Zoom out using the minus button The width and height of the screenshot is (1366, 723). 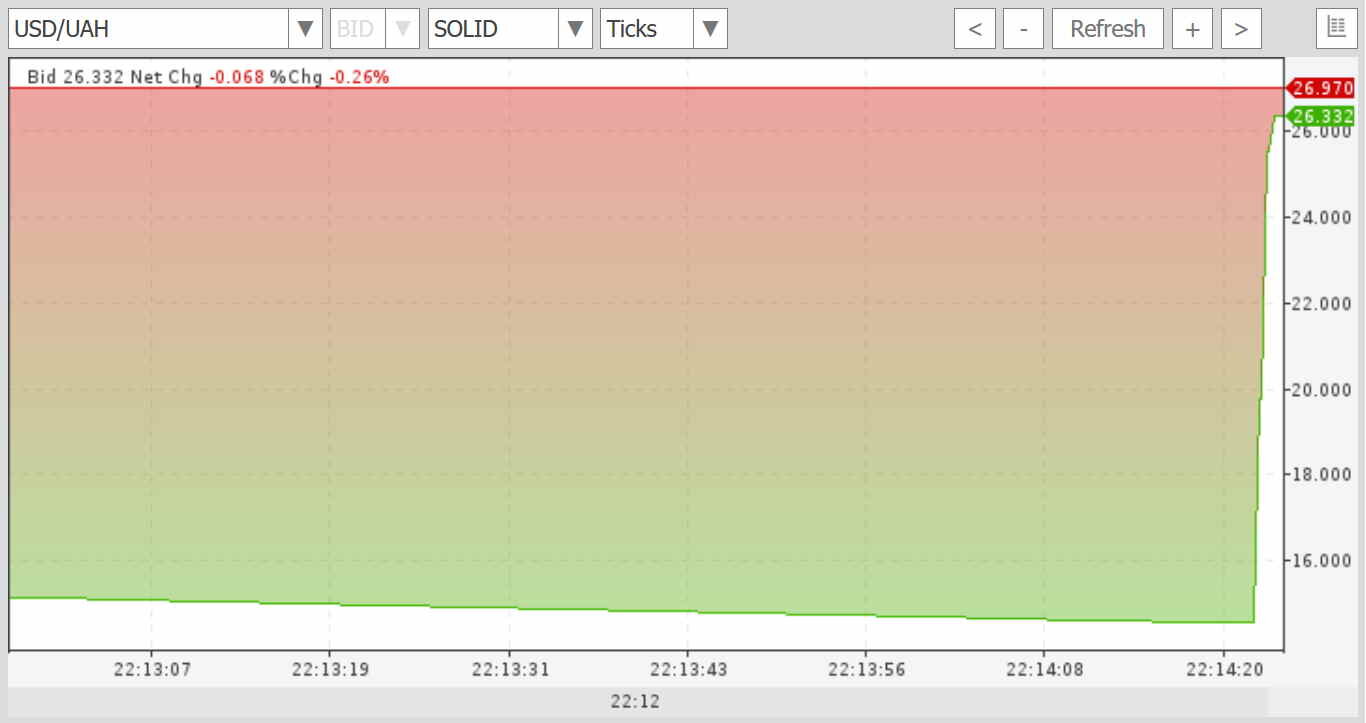(x=1023, y=29)
